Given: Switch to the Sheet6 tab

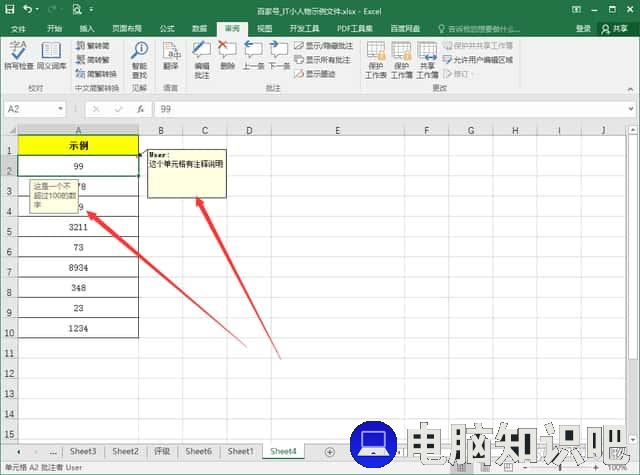Looking at the screenshot, I should coord(198,451).
